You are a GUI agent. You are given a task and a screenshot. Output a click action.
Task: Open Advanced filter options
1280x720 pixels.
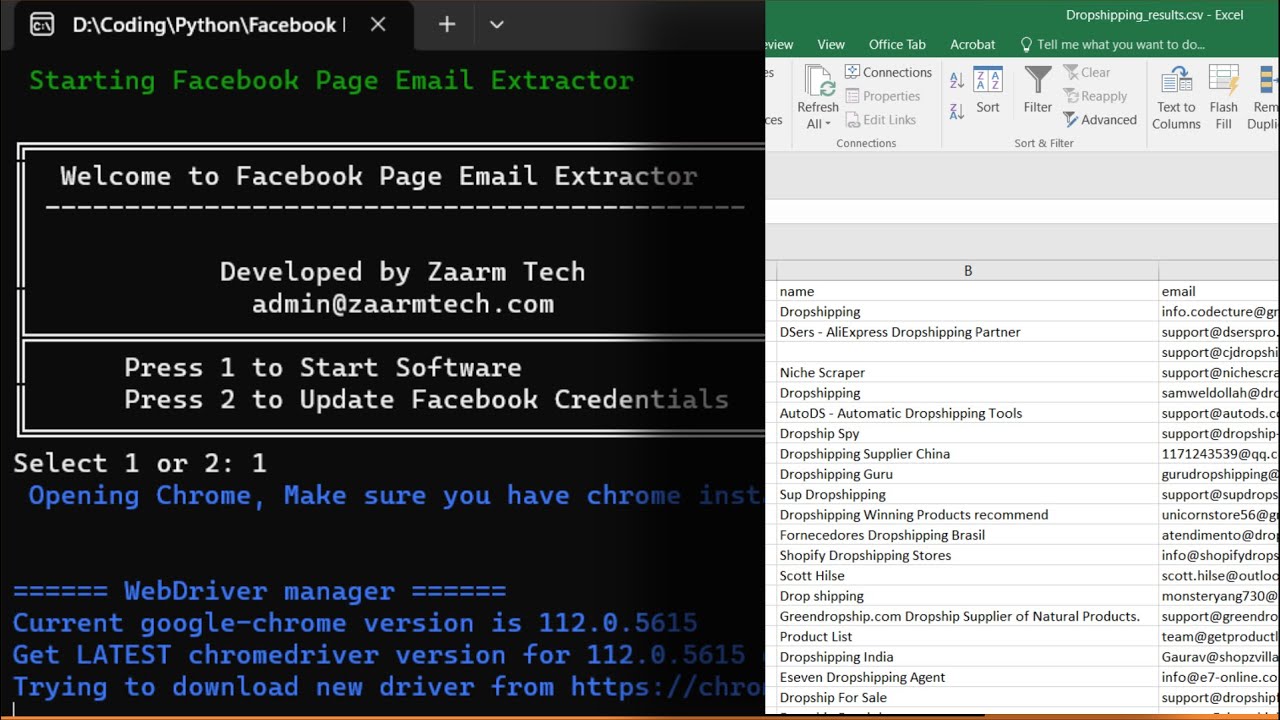1100,120
